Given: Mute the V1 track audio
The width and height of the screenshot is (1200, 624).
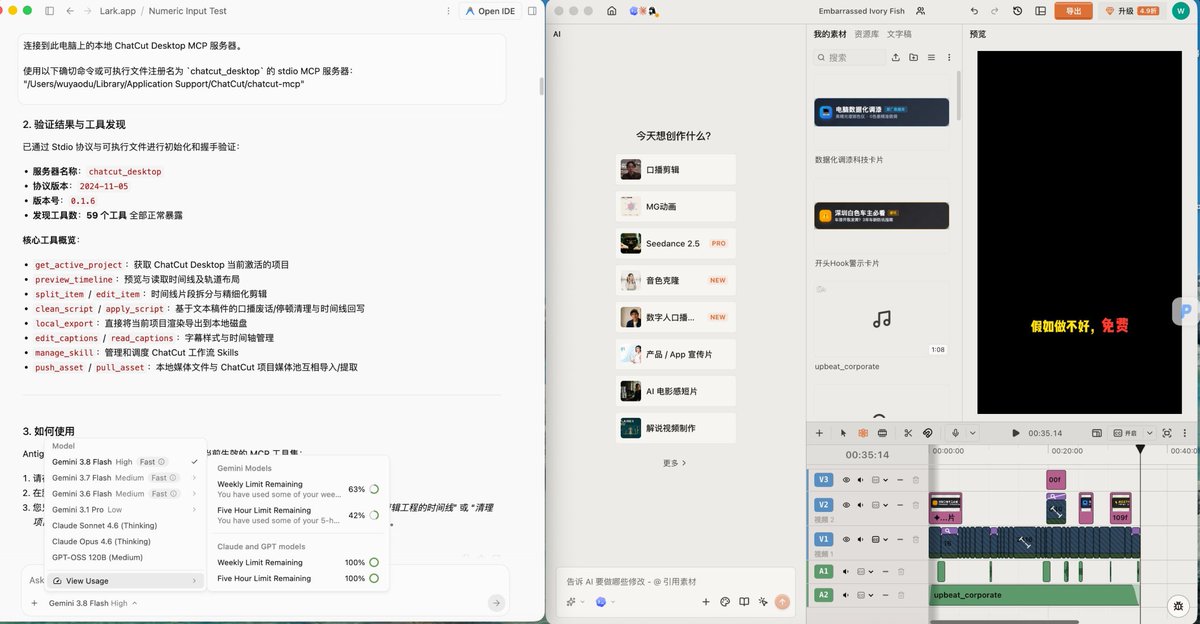Looking at the screenshot, I should tap(860, 539).
